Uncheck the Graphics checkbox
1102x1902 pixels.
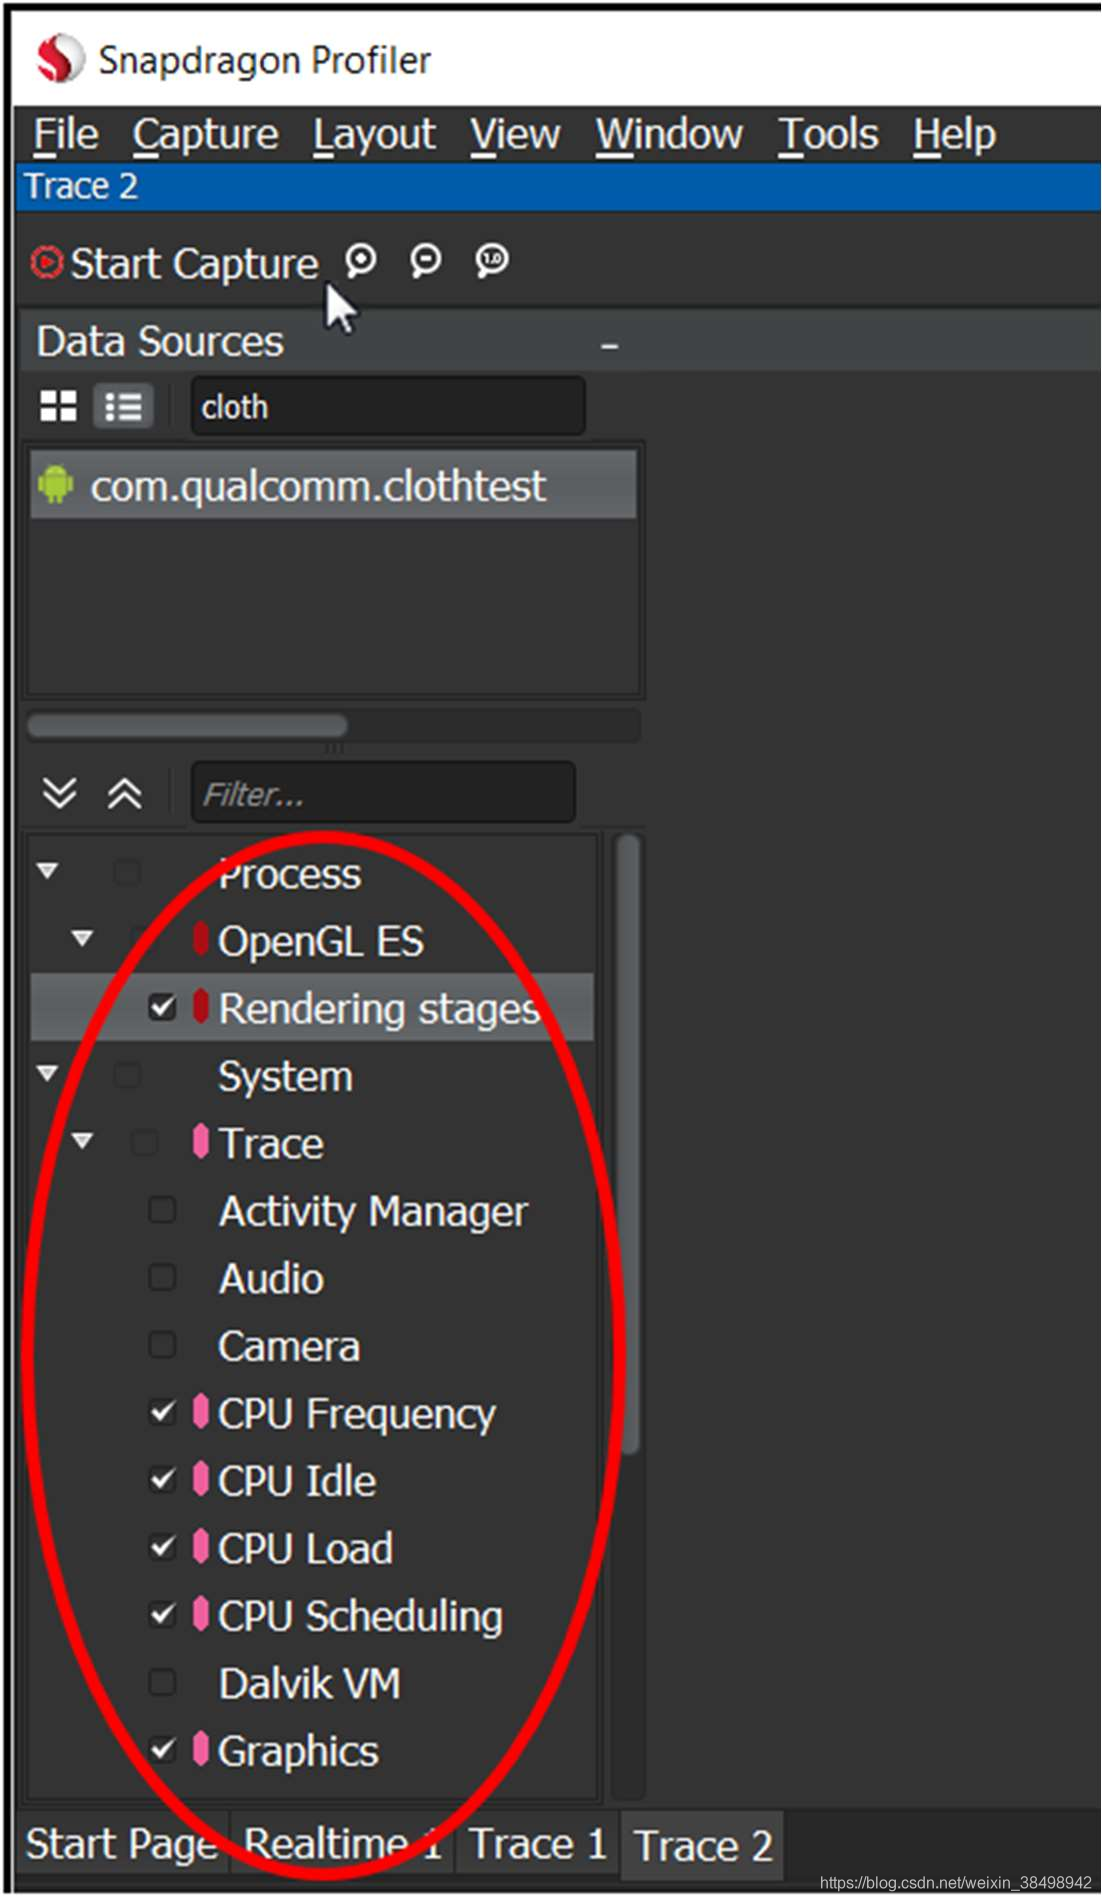point(162,1749)
